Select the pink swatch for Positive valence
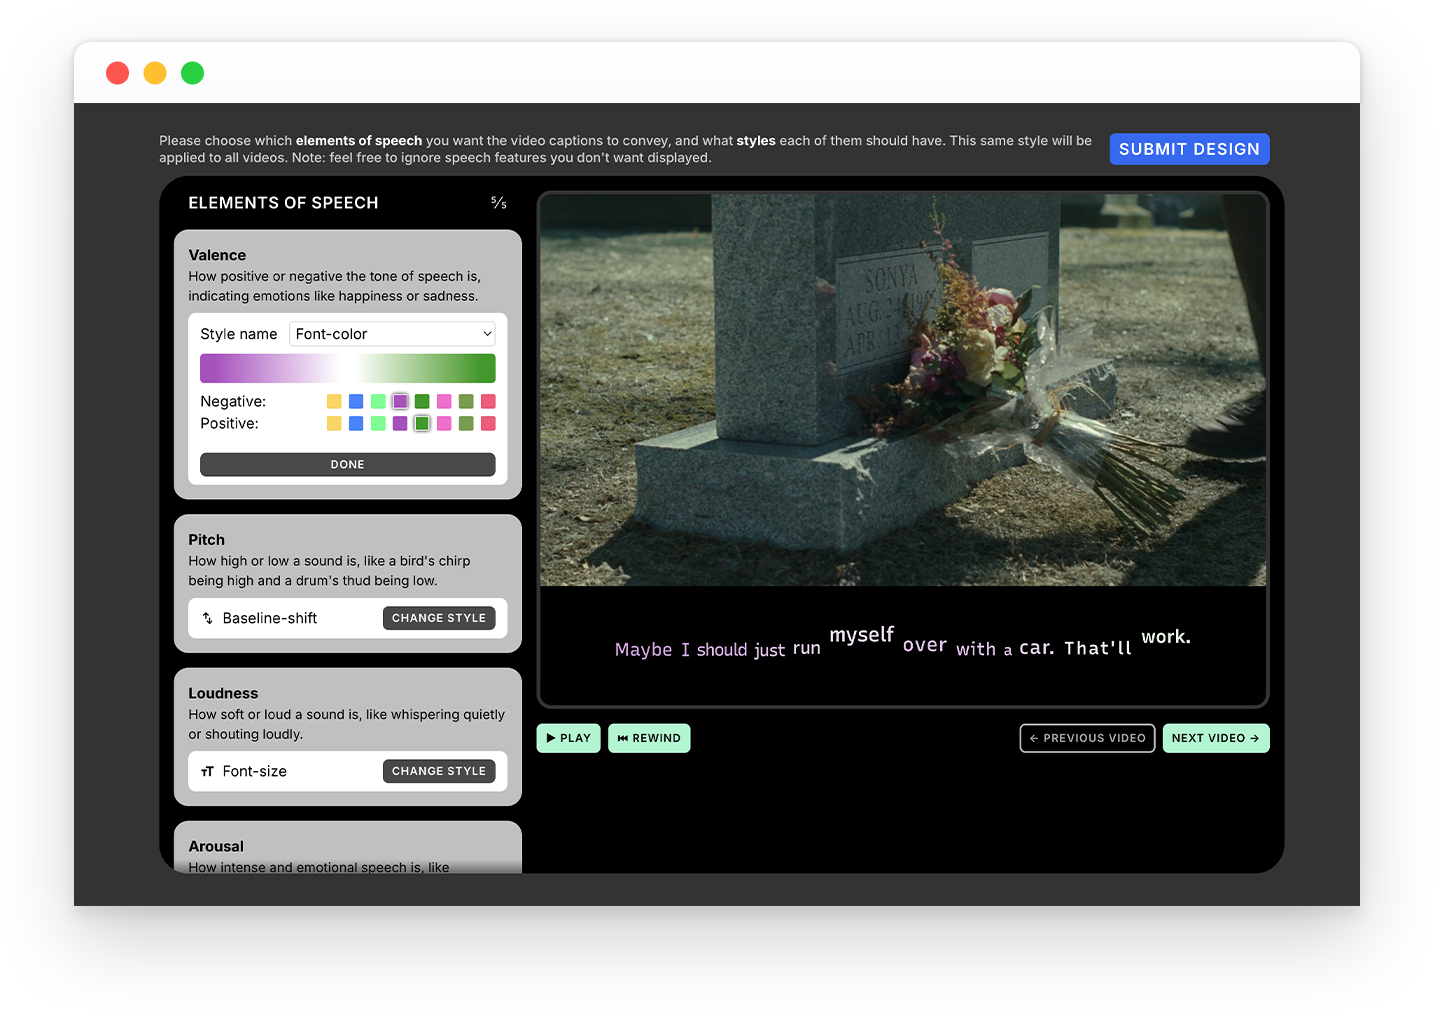1434x1012 pixels. click(444, 423)
